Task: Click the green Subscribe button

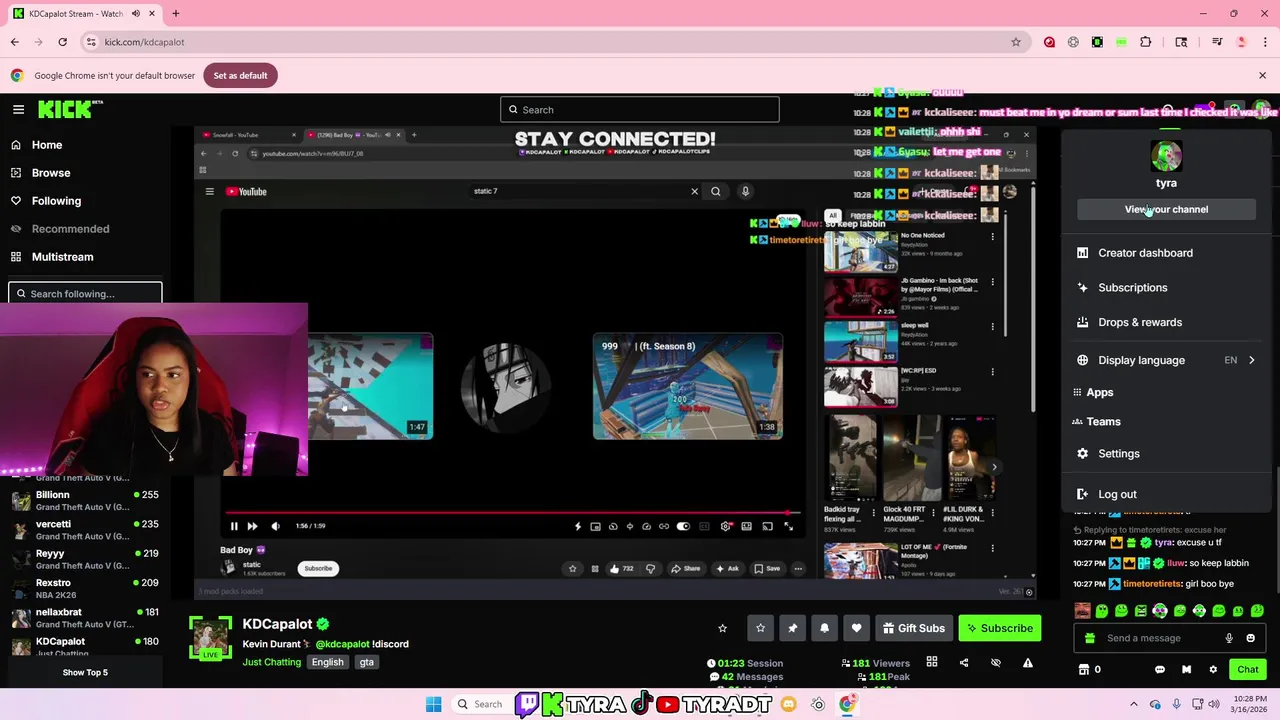Action: (1000, 628)
